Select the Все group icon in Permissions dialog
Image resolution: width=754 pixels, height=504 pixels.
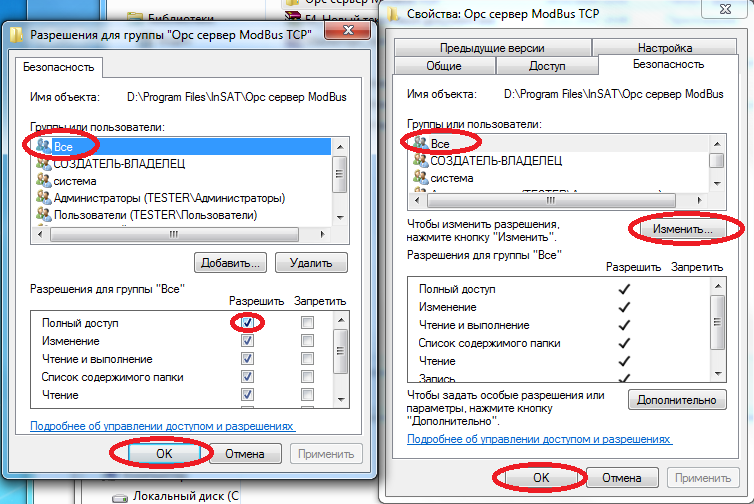point(44,146)
